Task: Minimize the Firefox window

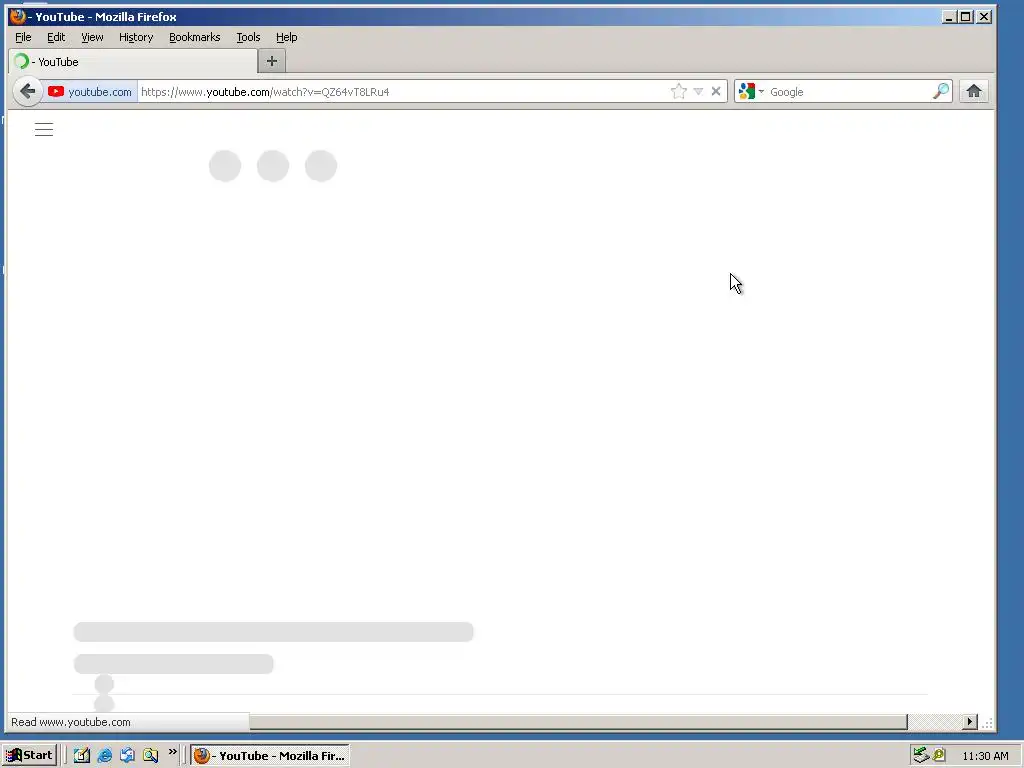Action: click(x=950, y=16)
